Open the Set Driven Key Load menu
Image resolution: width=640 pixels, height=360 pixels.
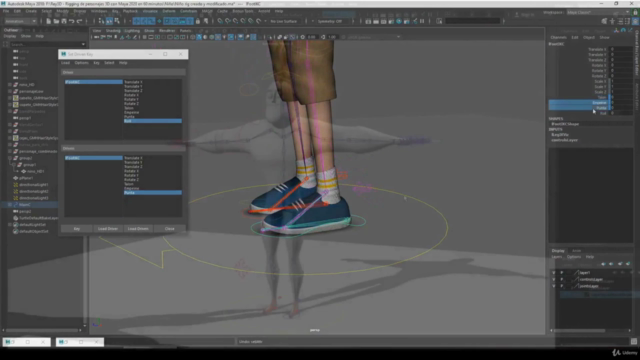click(x=65, y=63)
